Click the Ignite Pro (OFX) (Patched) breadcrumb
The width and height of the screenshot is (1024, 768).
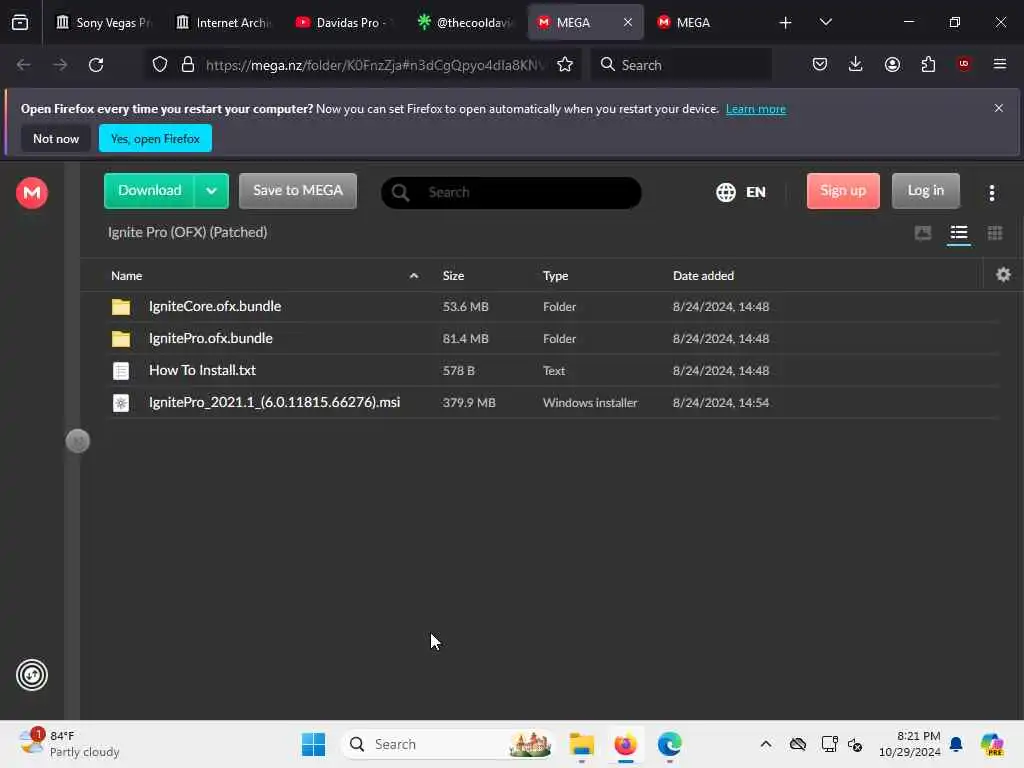pos(187,232)
